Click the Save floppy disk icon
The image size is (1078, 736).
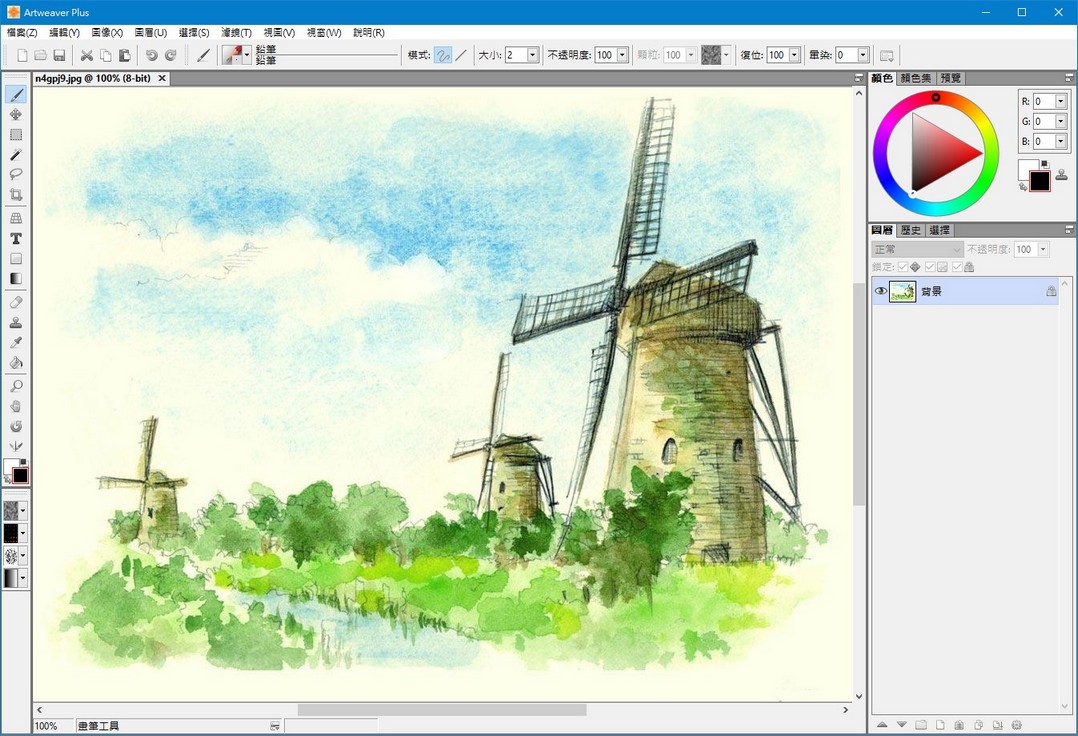point(59,55)
